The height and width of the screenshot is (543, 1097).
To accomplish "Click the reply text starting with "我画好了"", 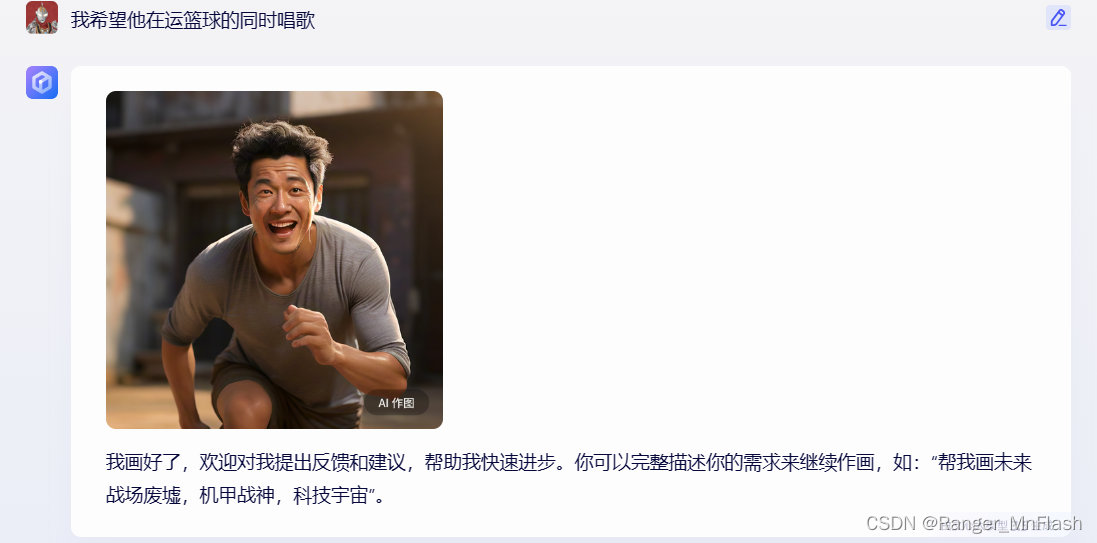I will (x=568, y=479).
